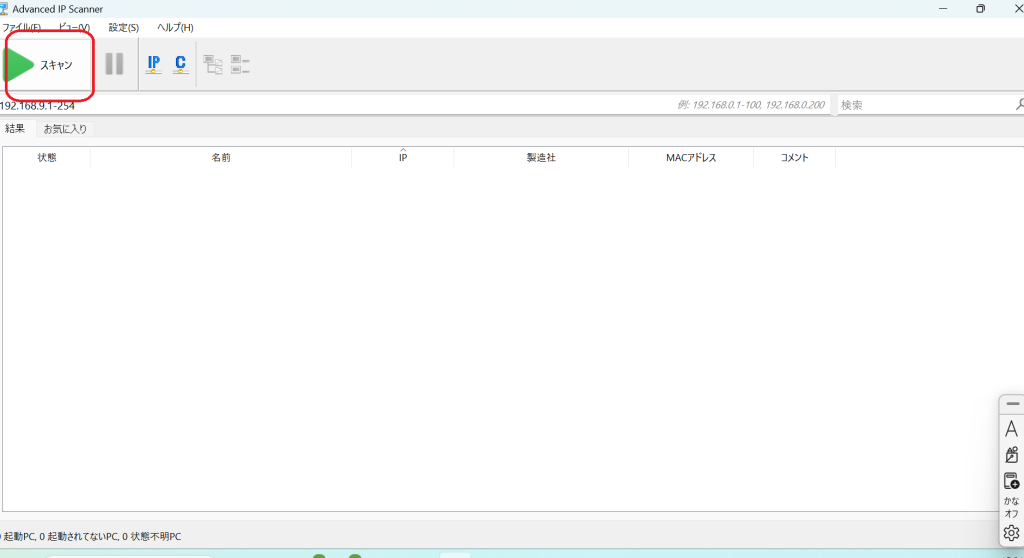Click the search magnifier icon
This screenshot has width=1024, height=558.
[x=1019, y=104]
